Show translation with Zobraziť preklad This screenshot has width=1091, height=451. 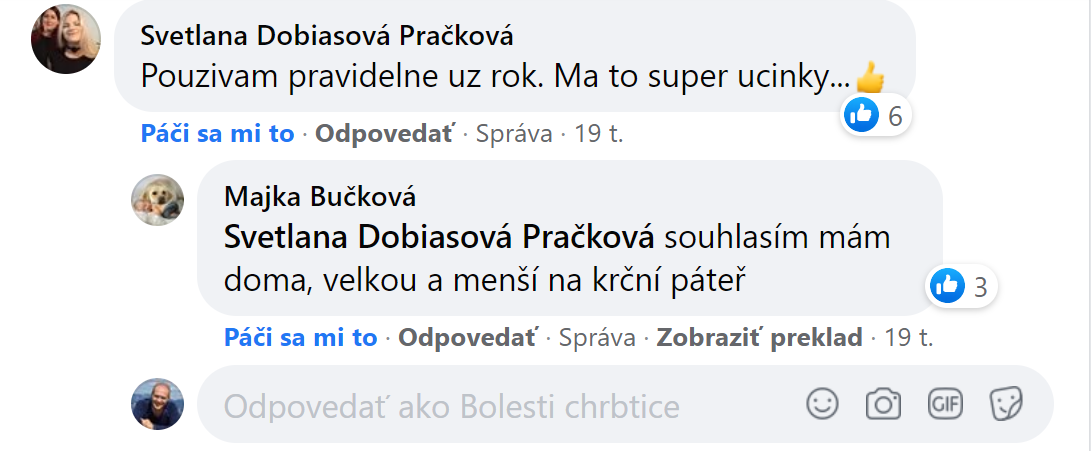tap(759, 338)
